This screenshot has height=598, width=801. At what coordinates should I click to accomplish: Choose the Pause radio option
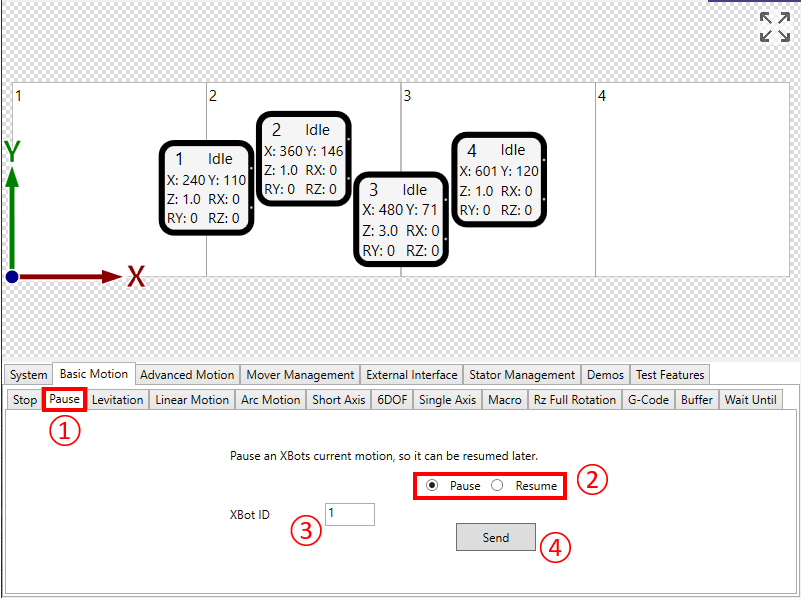[432, 485]
